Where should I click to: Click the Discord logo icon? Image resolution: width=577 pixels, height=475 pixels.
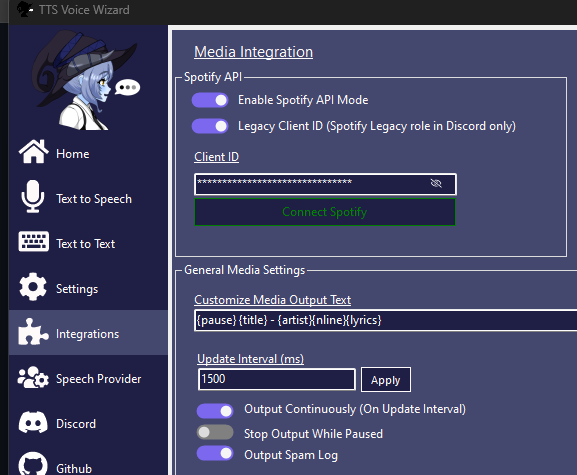(33, 422)
